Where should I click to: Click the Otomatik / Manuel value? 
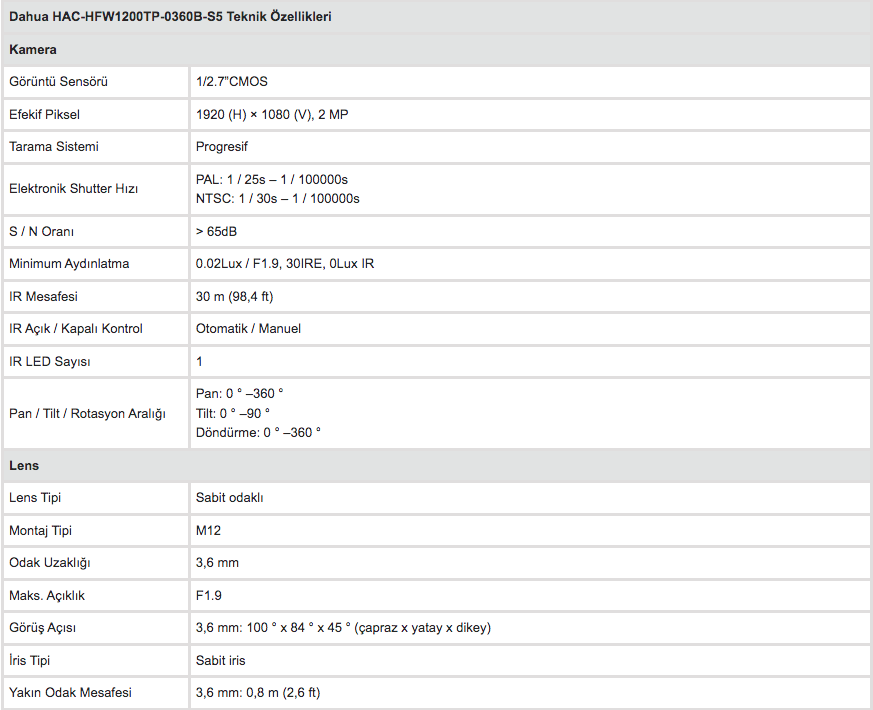(x=248, y=329)
